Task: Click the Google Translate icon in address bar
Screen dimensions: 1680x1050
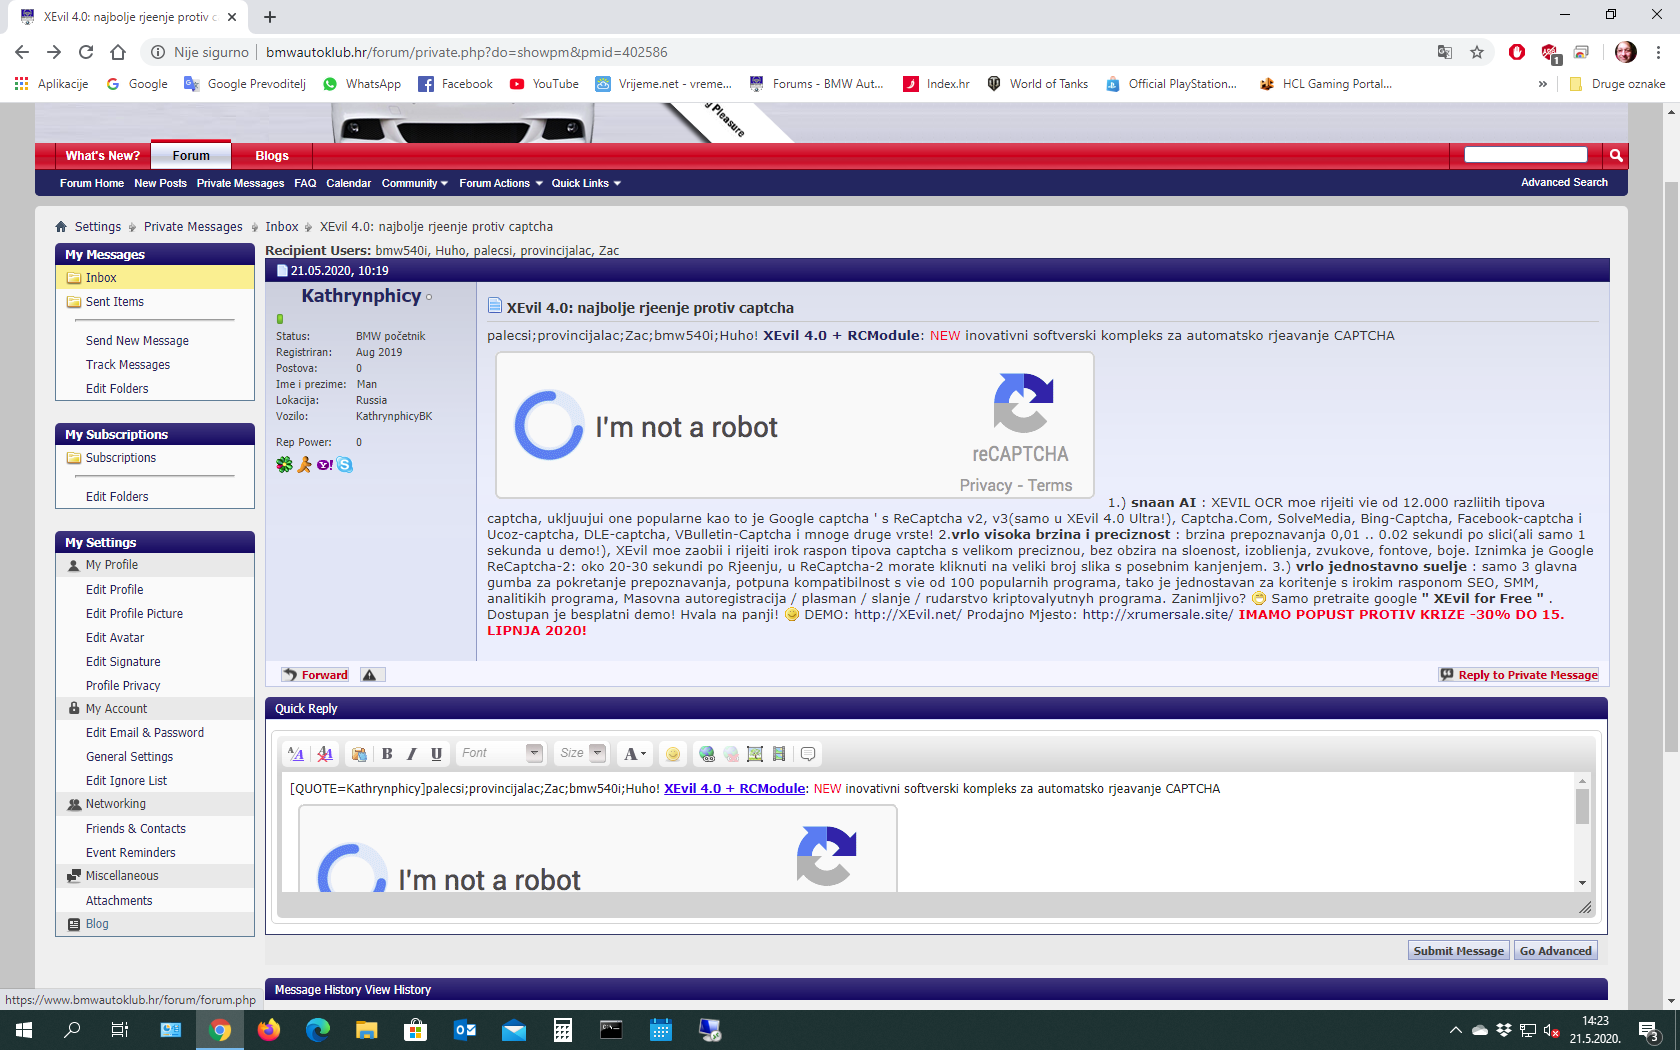Action: point(1445,52)
